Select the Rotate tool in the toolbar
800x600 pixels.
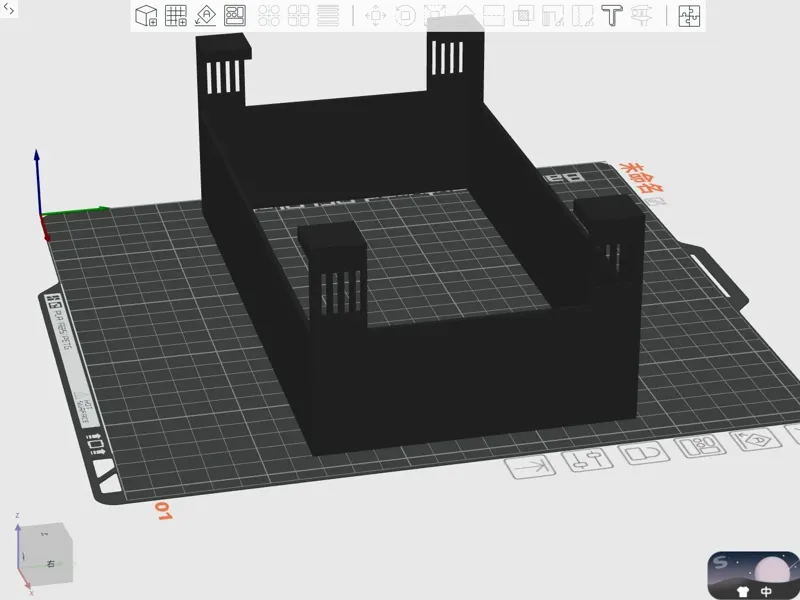[x=405, y=15]
